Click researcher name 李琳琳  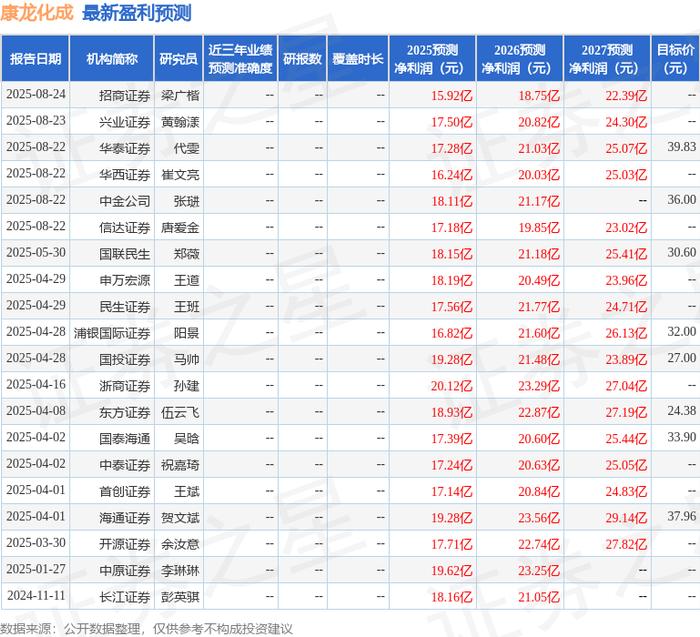click(x=180, y=570)
